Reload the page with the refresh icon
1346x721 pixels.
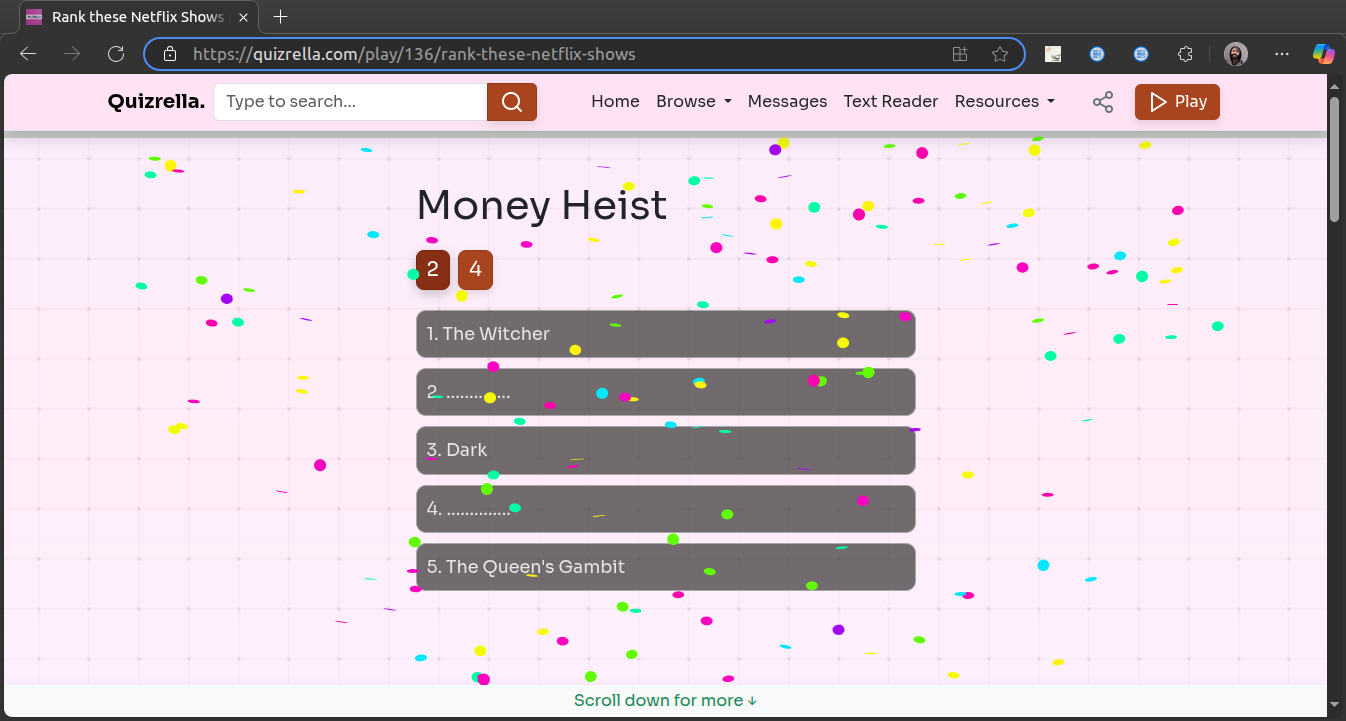pyautogui.click(x=115, y=54)
